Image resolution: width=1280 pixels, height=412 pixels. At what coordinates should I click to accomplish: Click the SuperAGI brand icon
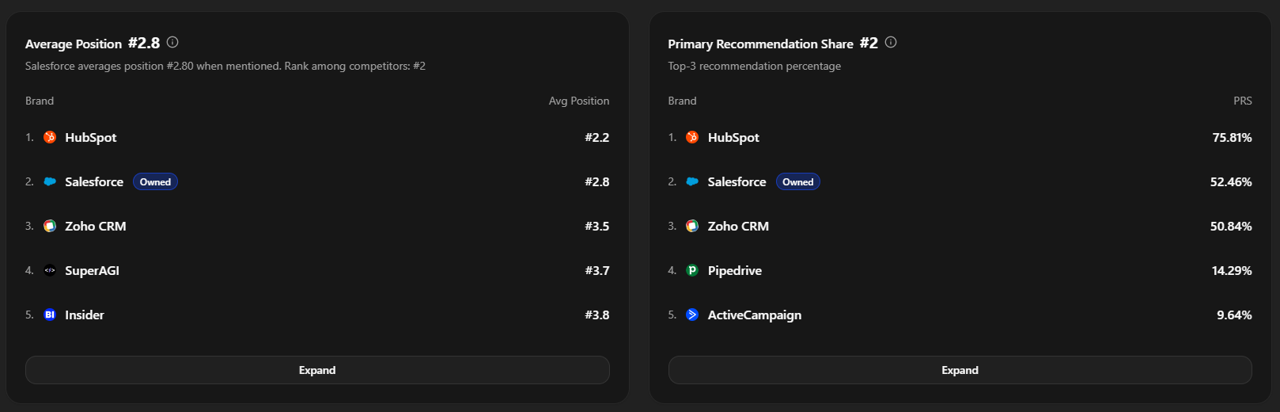[x=50, y=270]
